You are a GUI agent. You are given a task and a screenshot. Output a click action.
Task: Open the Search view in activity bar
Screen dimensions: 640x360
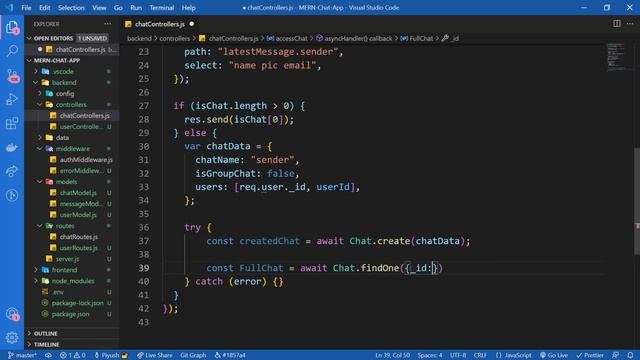(x=12, y=51)
